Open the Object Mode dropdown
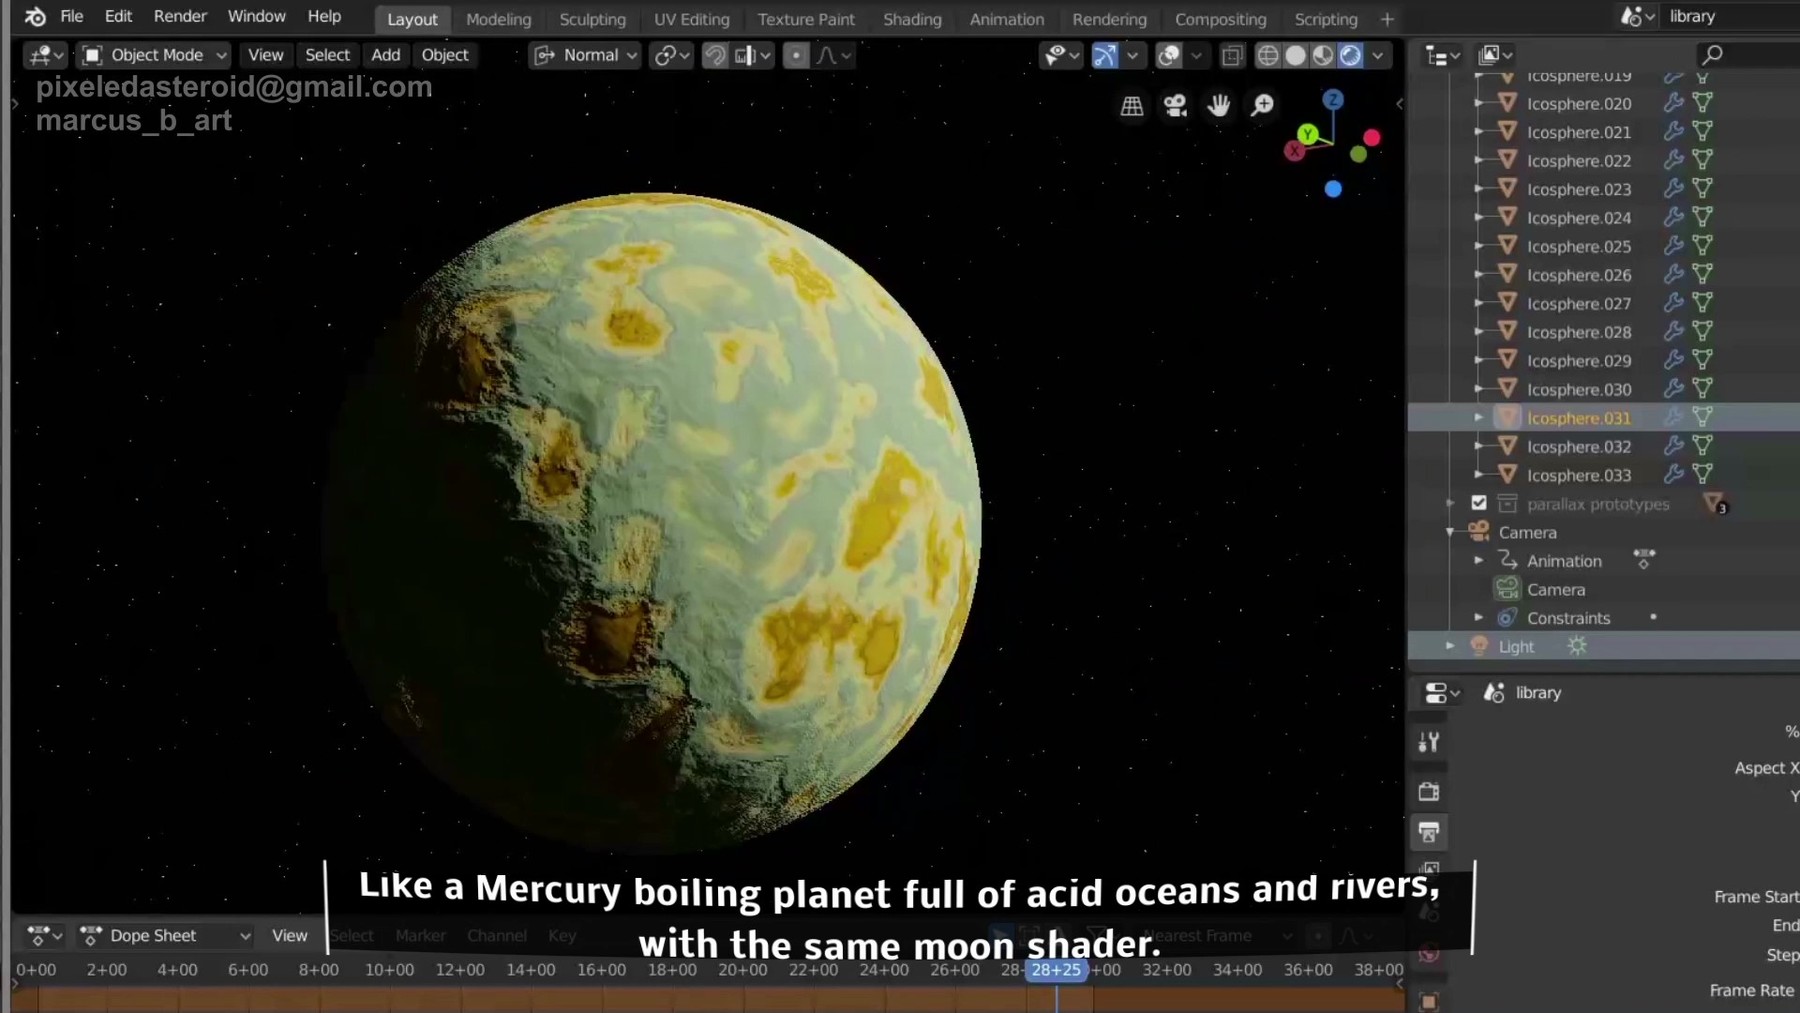This screenshot has height=1013, width=1800. pos(155,55)
